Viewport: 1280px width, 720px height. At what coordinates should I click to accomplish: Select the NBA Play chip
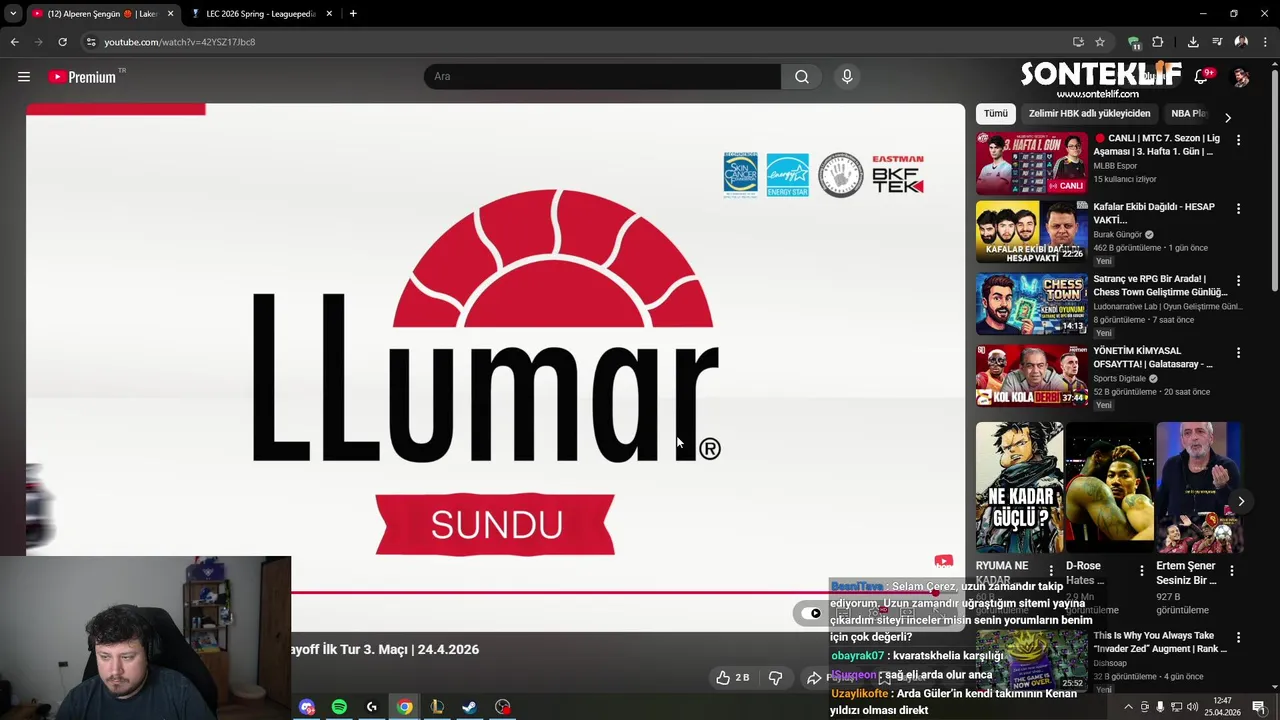coord(1188,114)
